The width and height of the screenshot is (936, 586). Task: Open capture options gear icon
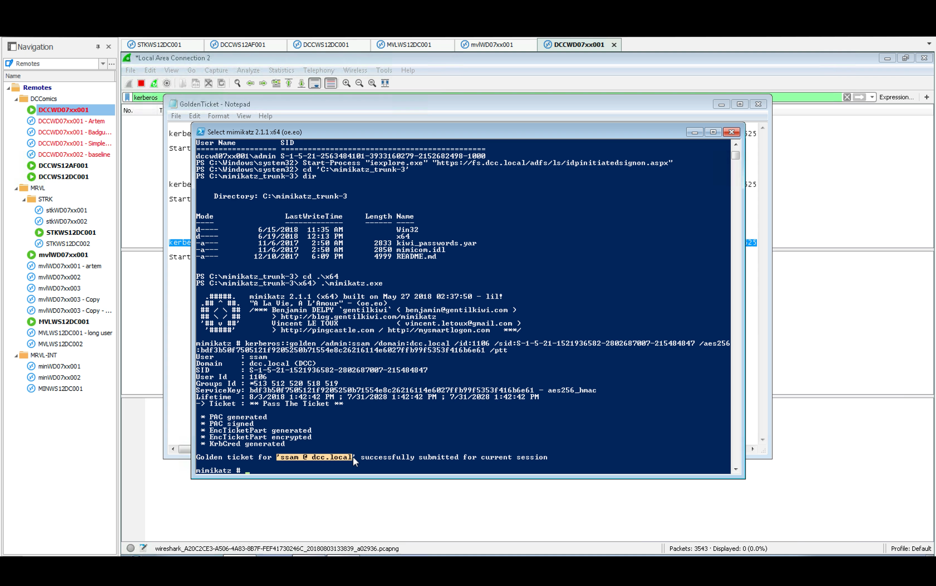[167, 84]
